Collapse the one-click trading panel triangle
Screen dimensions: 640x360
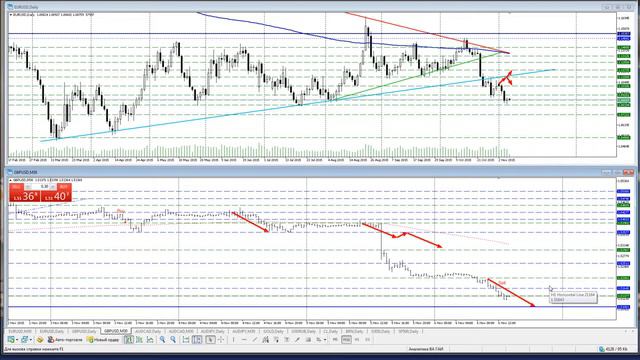tap(11, 180)
